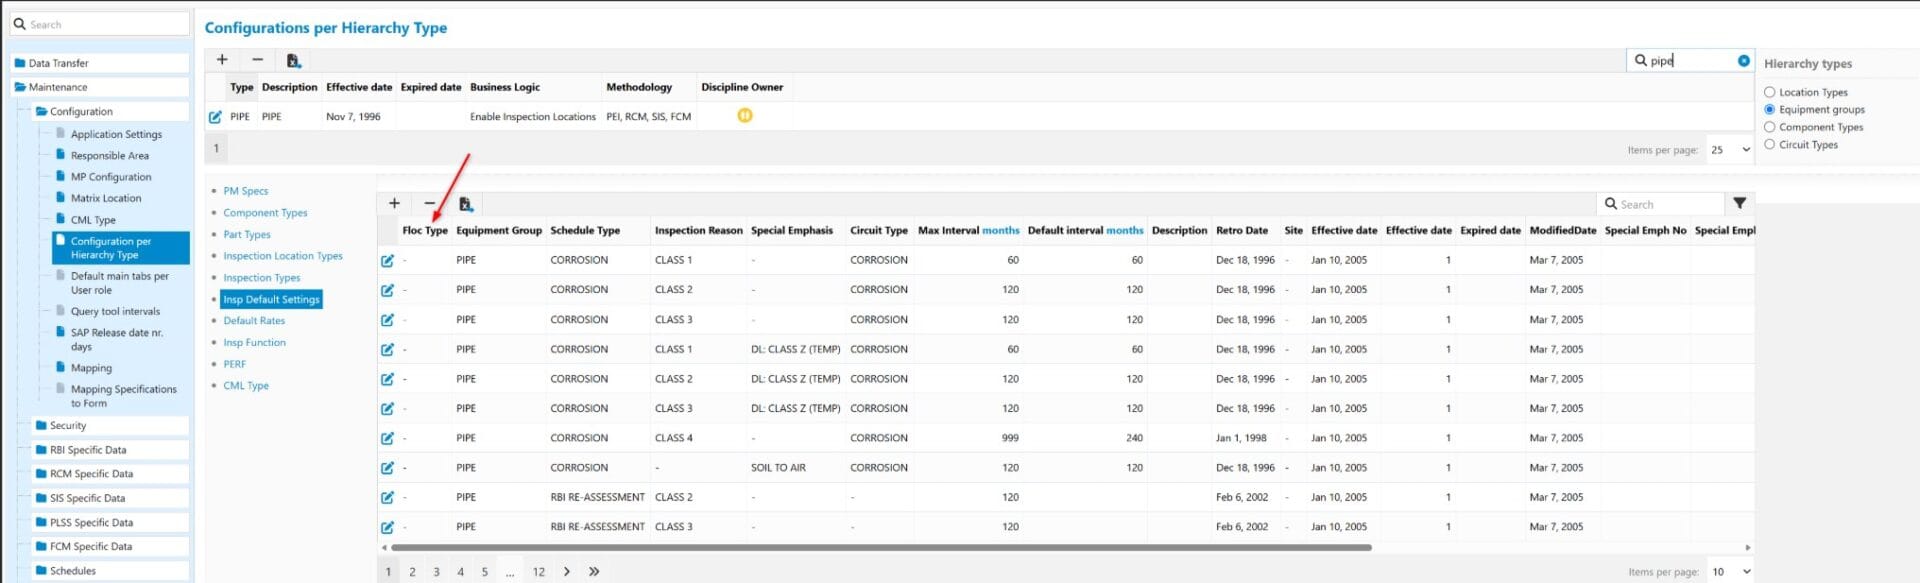Image resolution: width=1920 pixels, height=583 pixels.
Task: Open CML Type in left tree
Action: pos(93,220)
